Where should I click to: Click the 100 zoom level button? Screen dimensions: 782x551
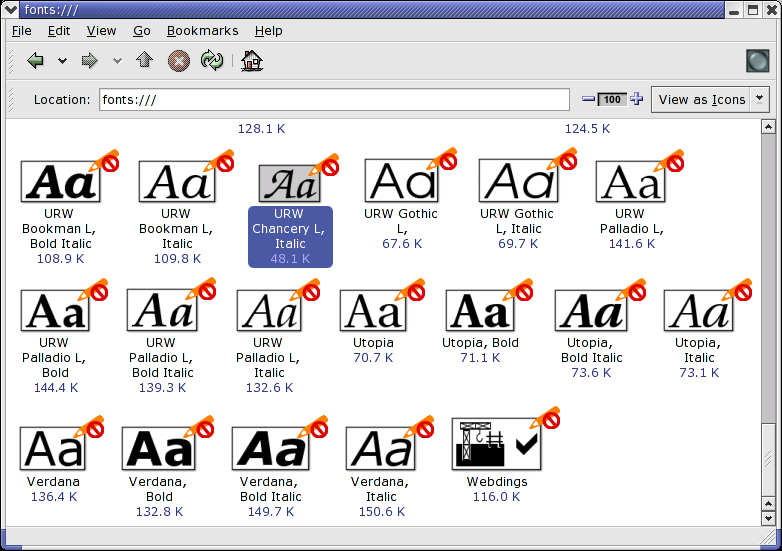612,99
